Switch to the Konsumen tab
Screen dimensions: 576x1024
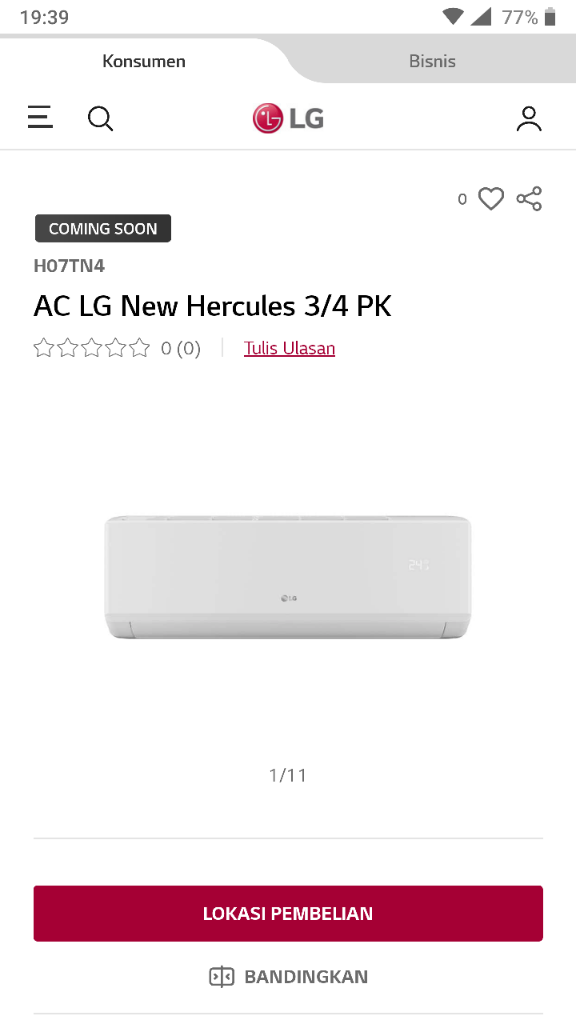(x=144, y=61)
